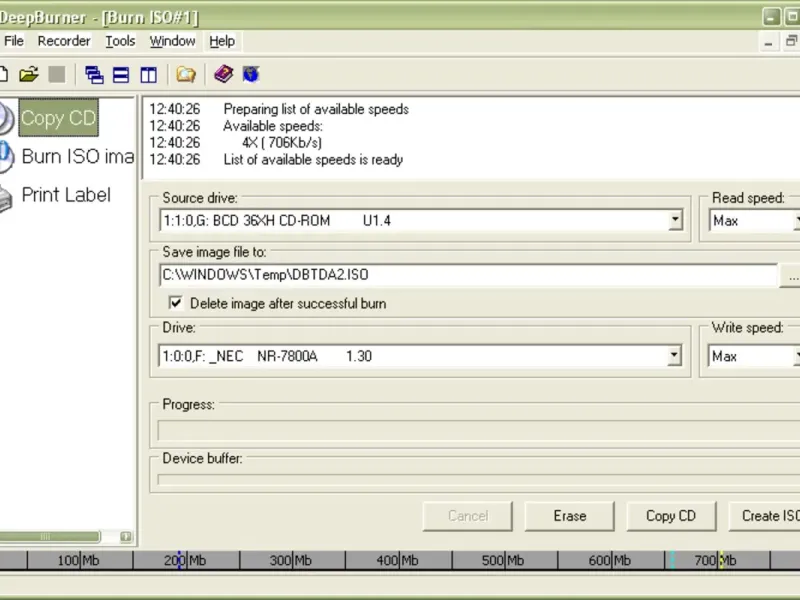
Task: Select the Burn ISO image disc icon
Action: click(6, 157)
